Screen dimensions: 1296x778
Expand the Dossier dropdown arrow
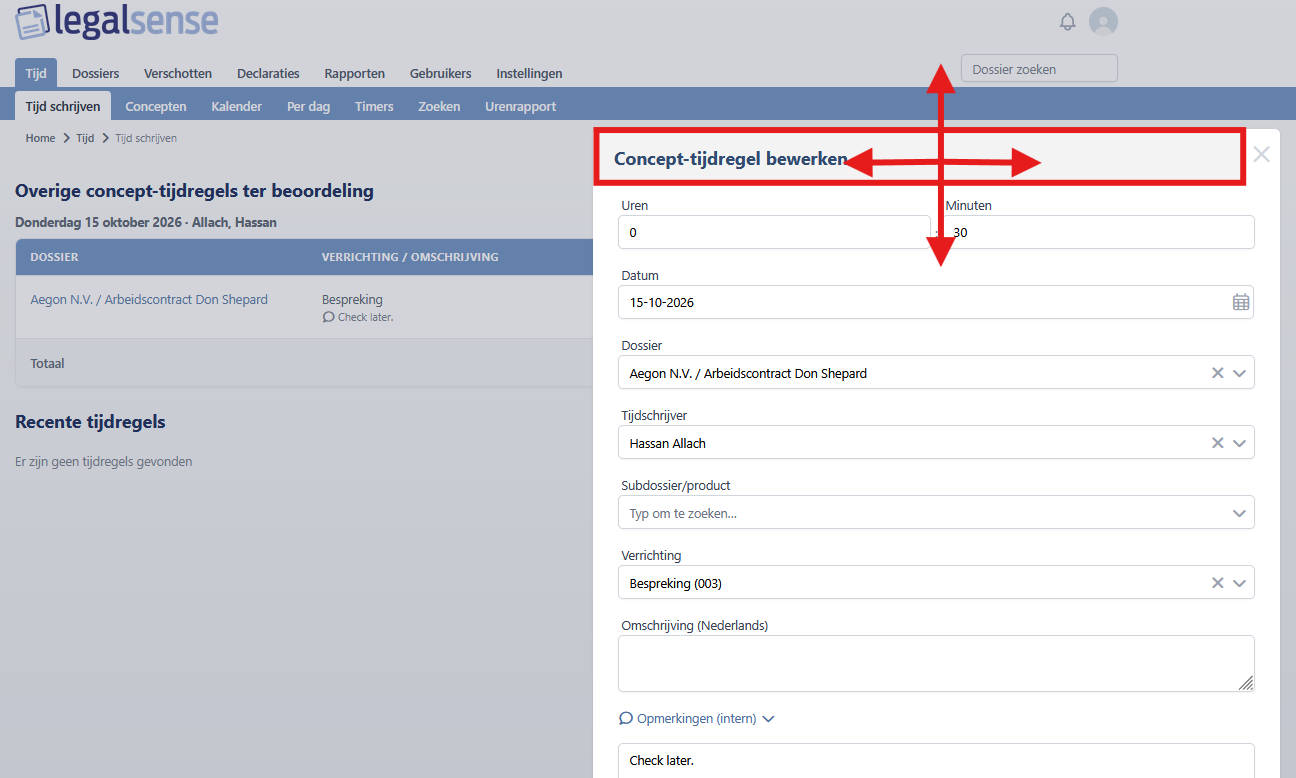click(1240, 373)
